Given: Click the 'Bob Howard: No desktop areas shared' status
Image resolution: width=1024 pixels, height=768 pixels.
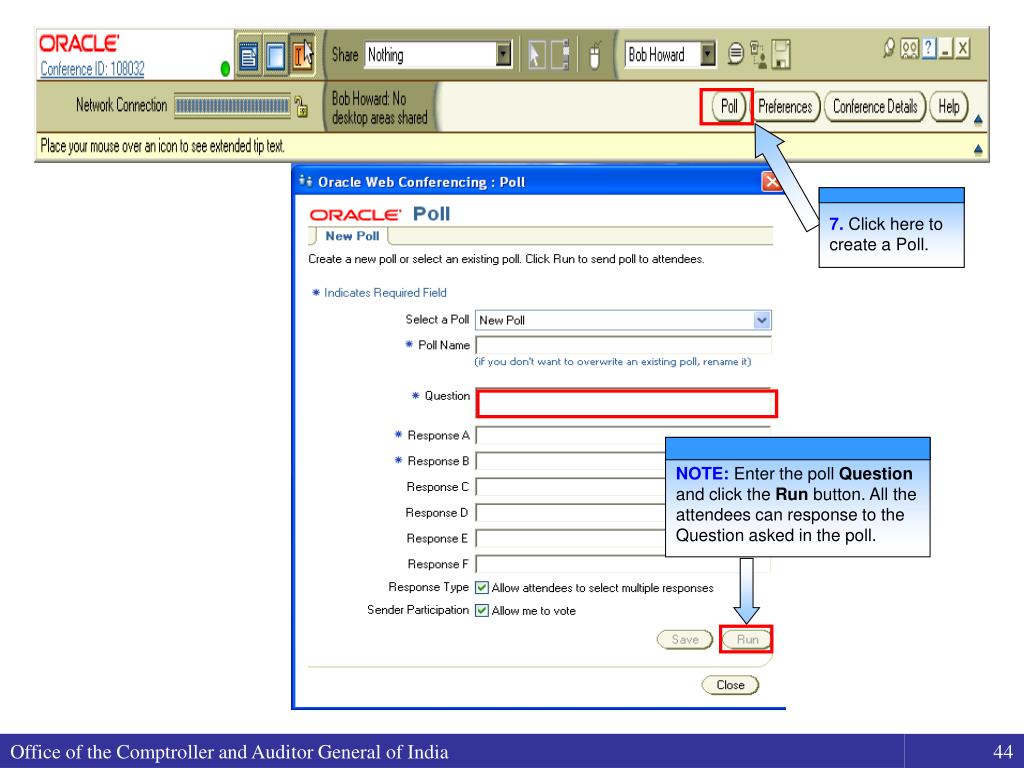Looking at the screenshot, I should coord(379,108).
